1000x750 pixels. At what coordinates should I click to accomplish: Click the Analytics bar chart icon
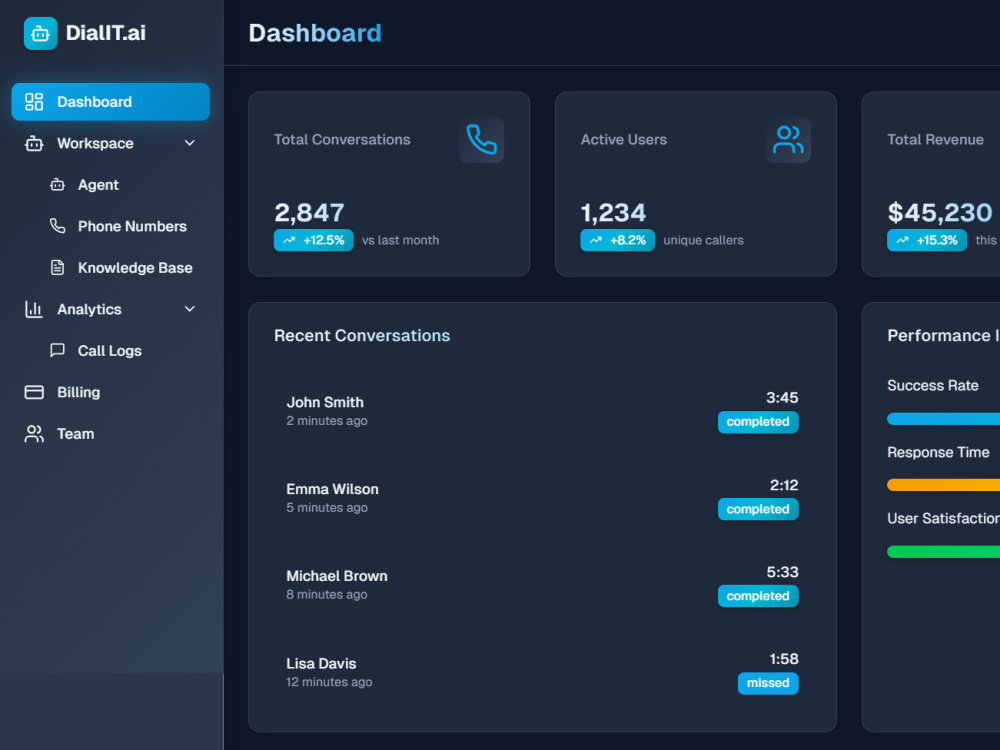click(x=34, y=309)
